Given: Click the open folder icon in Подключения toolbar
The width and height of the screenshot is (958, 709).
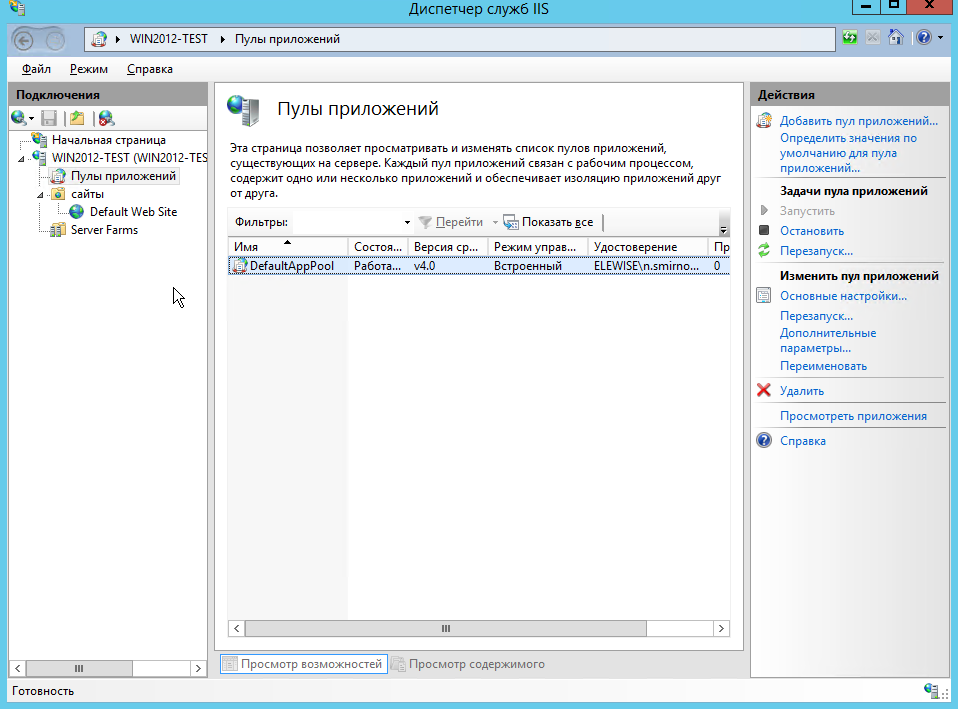Looking at the screenshot, I should 77,118.
